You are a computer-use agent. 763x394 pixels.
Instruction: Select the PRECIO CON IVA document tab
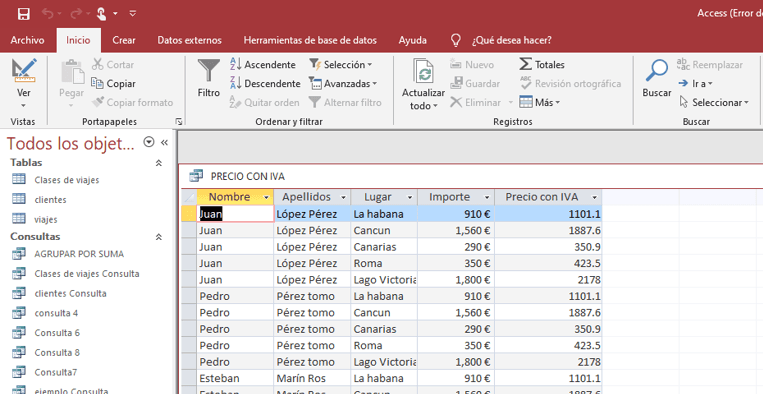coord(237,176)
